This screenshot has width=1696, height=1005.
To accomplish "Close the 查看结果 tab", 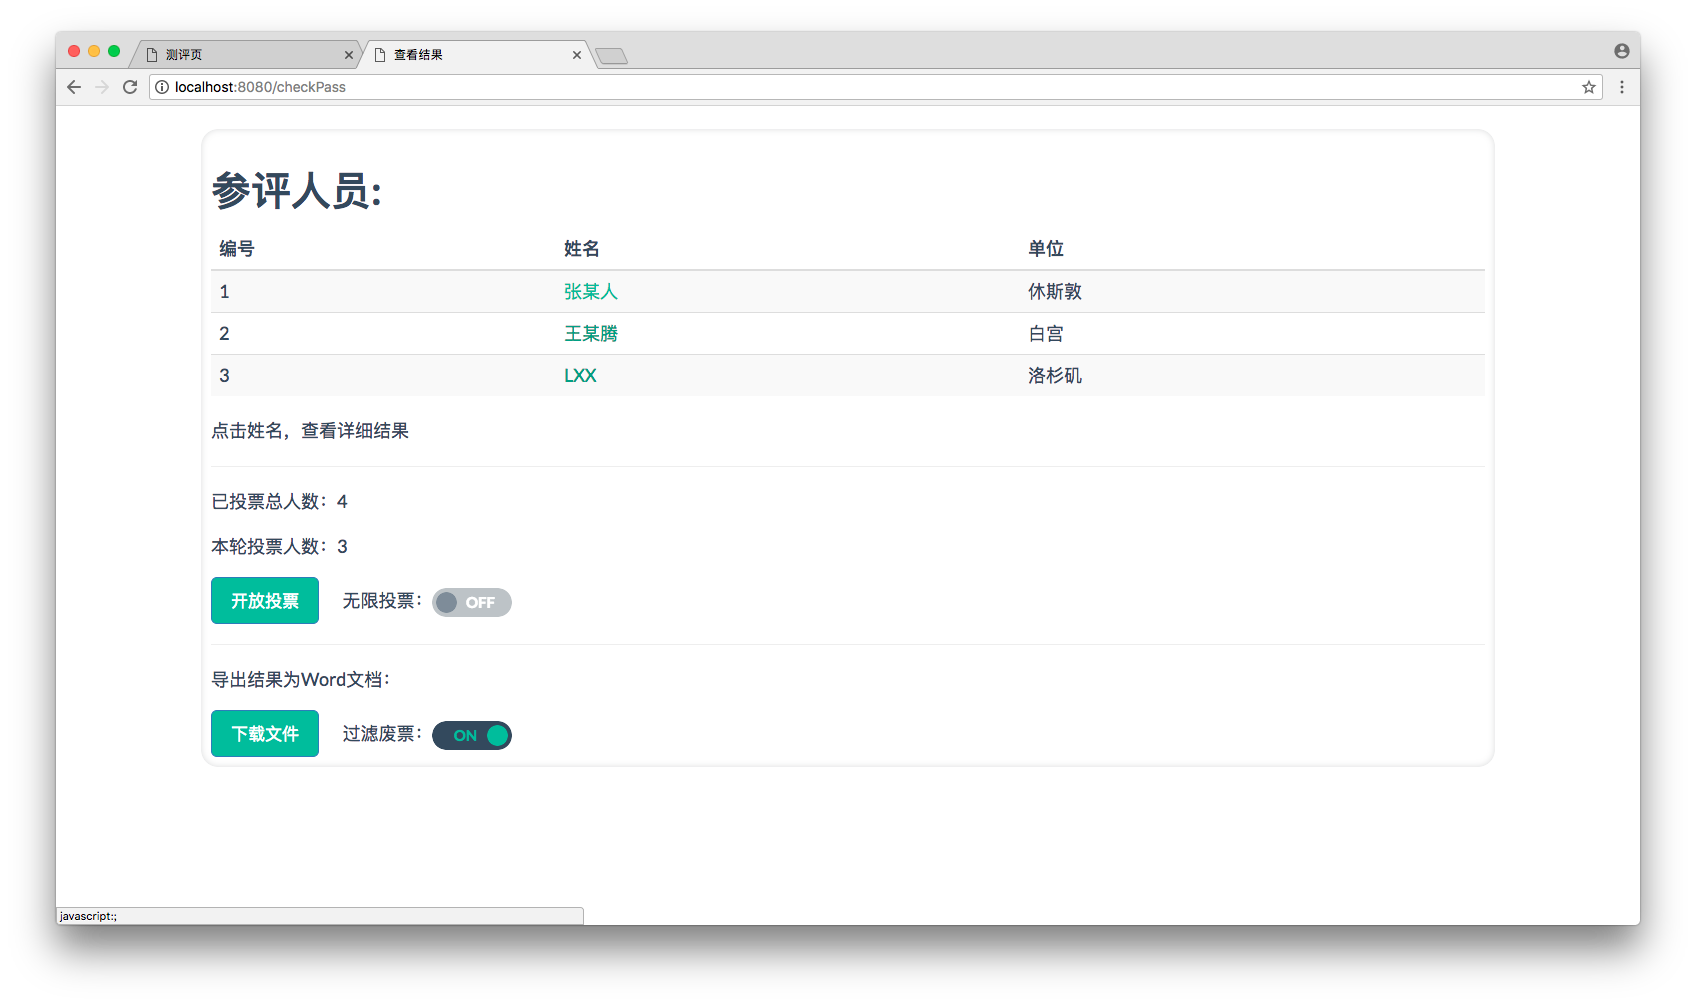I will 577,55.
